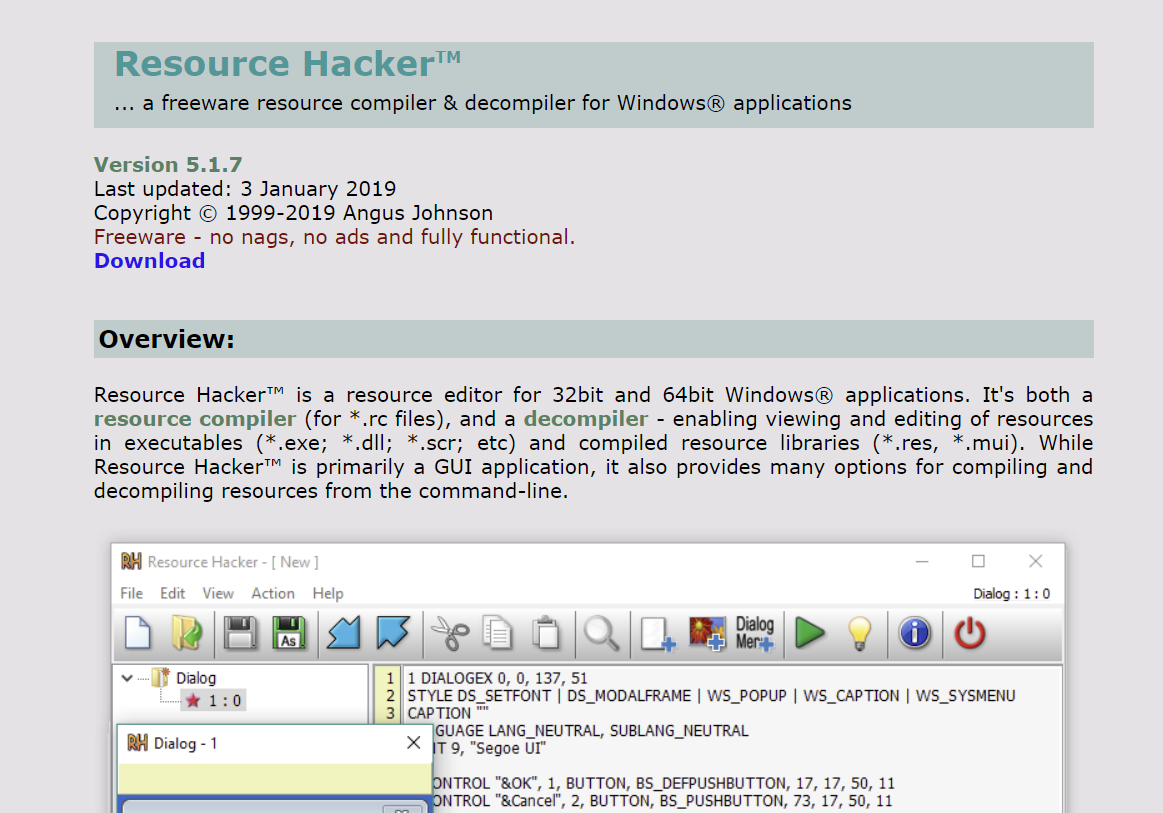This screenshot has height=813, width=1163.
Task: Click line number 2 in the gutter
Action: (389, 696)
